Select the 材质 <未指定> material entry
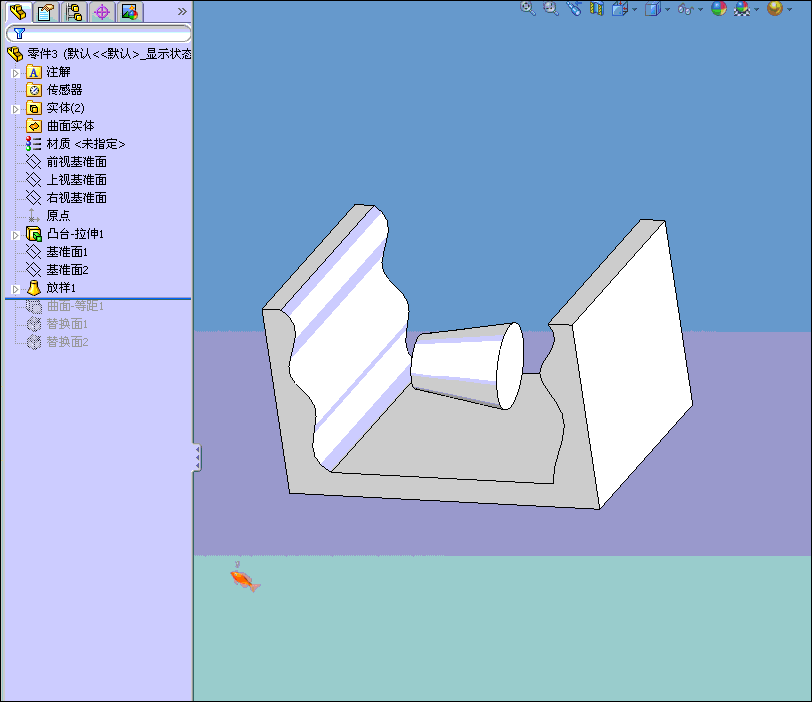 [x=85, y=144]
